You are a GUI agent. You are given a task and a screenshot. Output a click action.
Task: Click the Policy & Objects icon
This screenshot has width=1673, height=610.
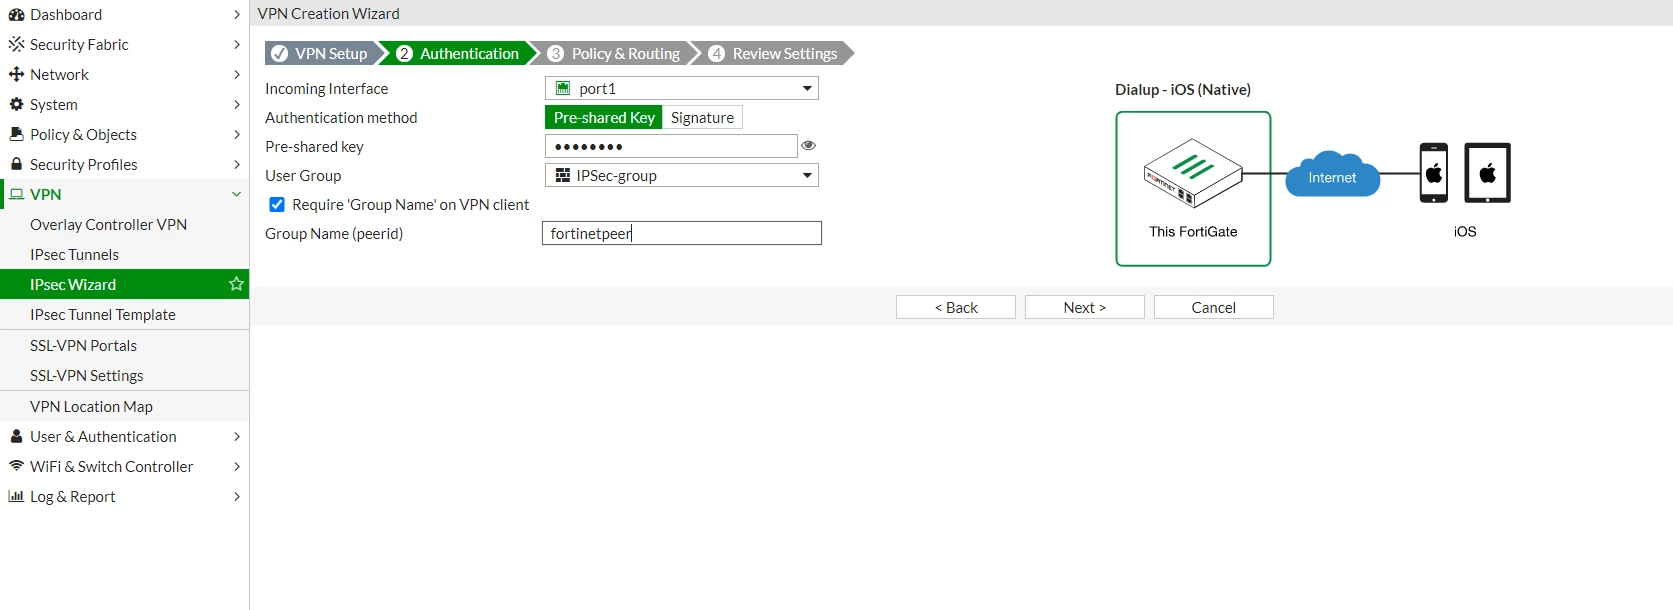16,134
